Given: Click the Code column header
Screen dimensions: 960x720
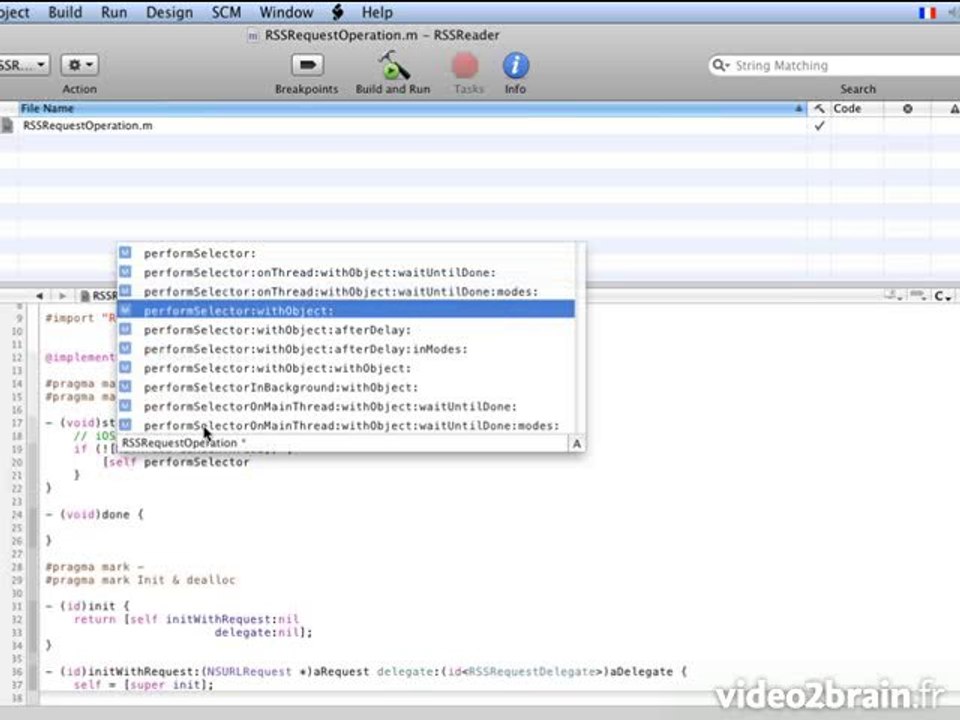Looking at the screenshot, I should 857,108.
